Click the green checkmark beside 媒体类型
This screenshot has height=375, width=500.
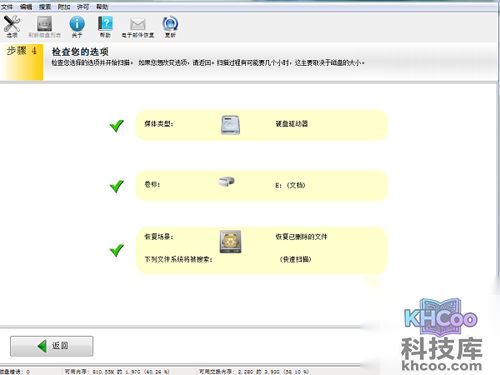(x=117, y=126)
